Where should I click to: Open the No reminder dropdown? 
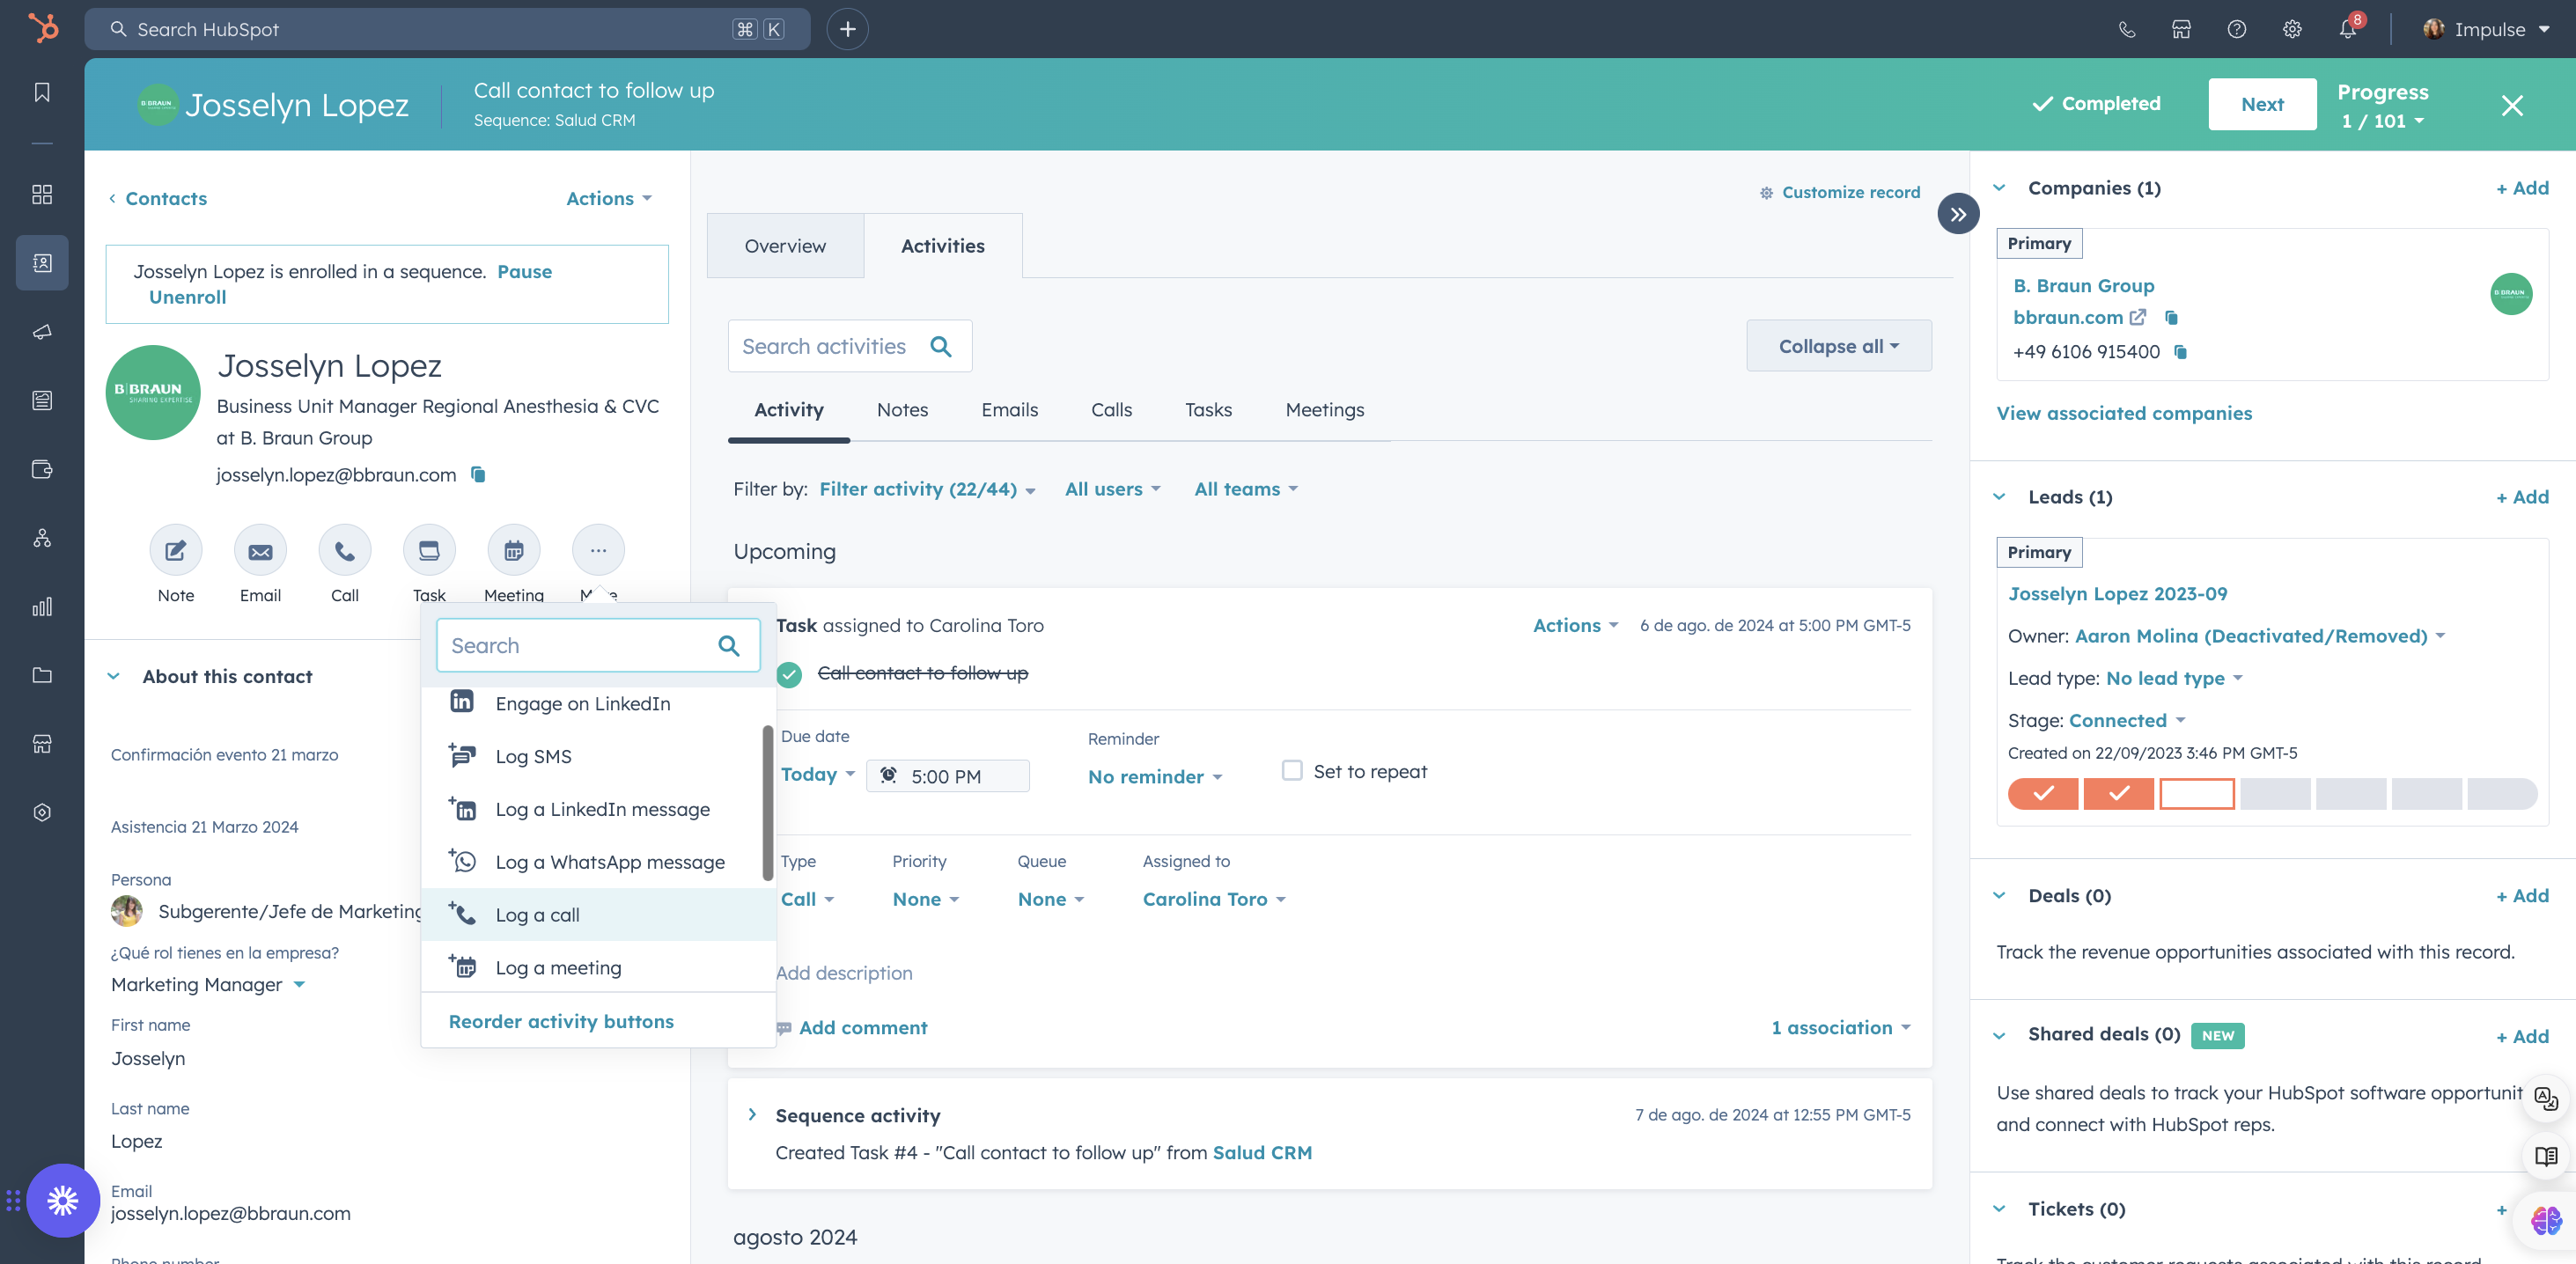1155,777
